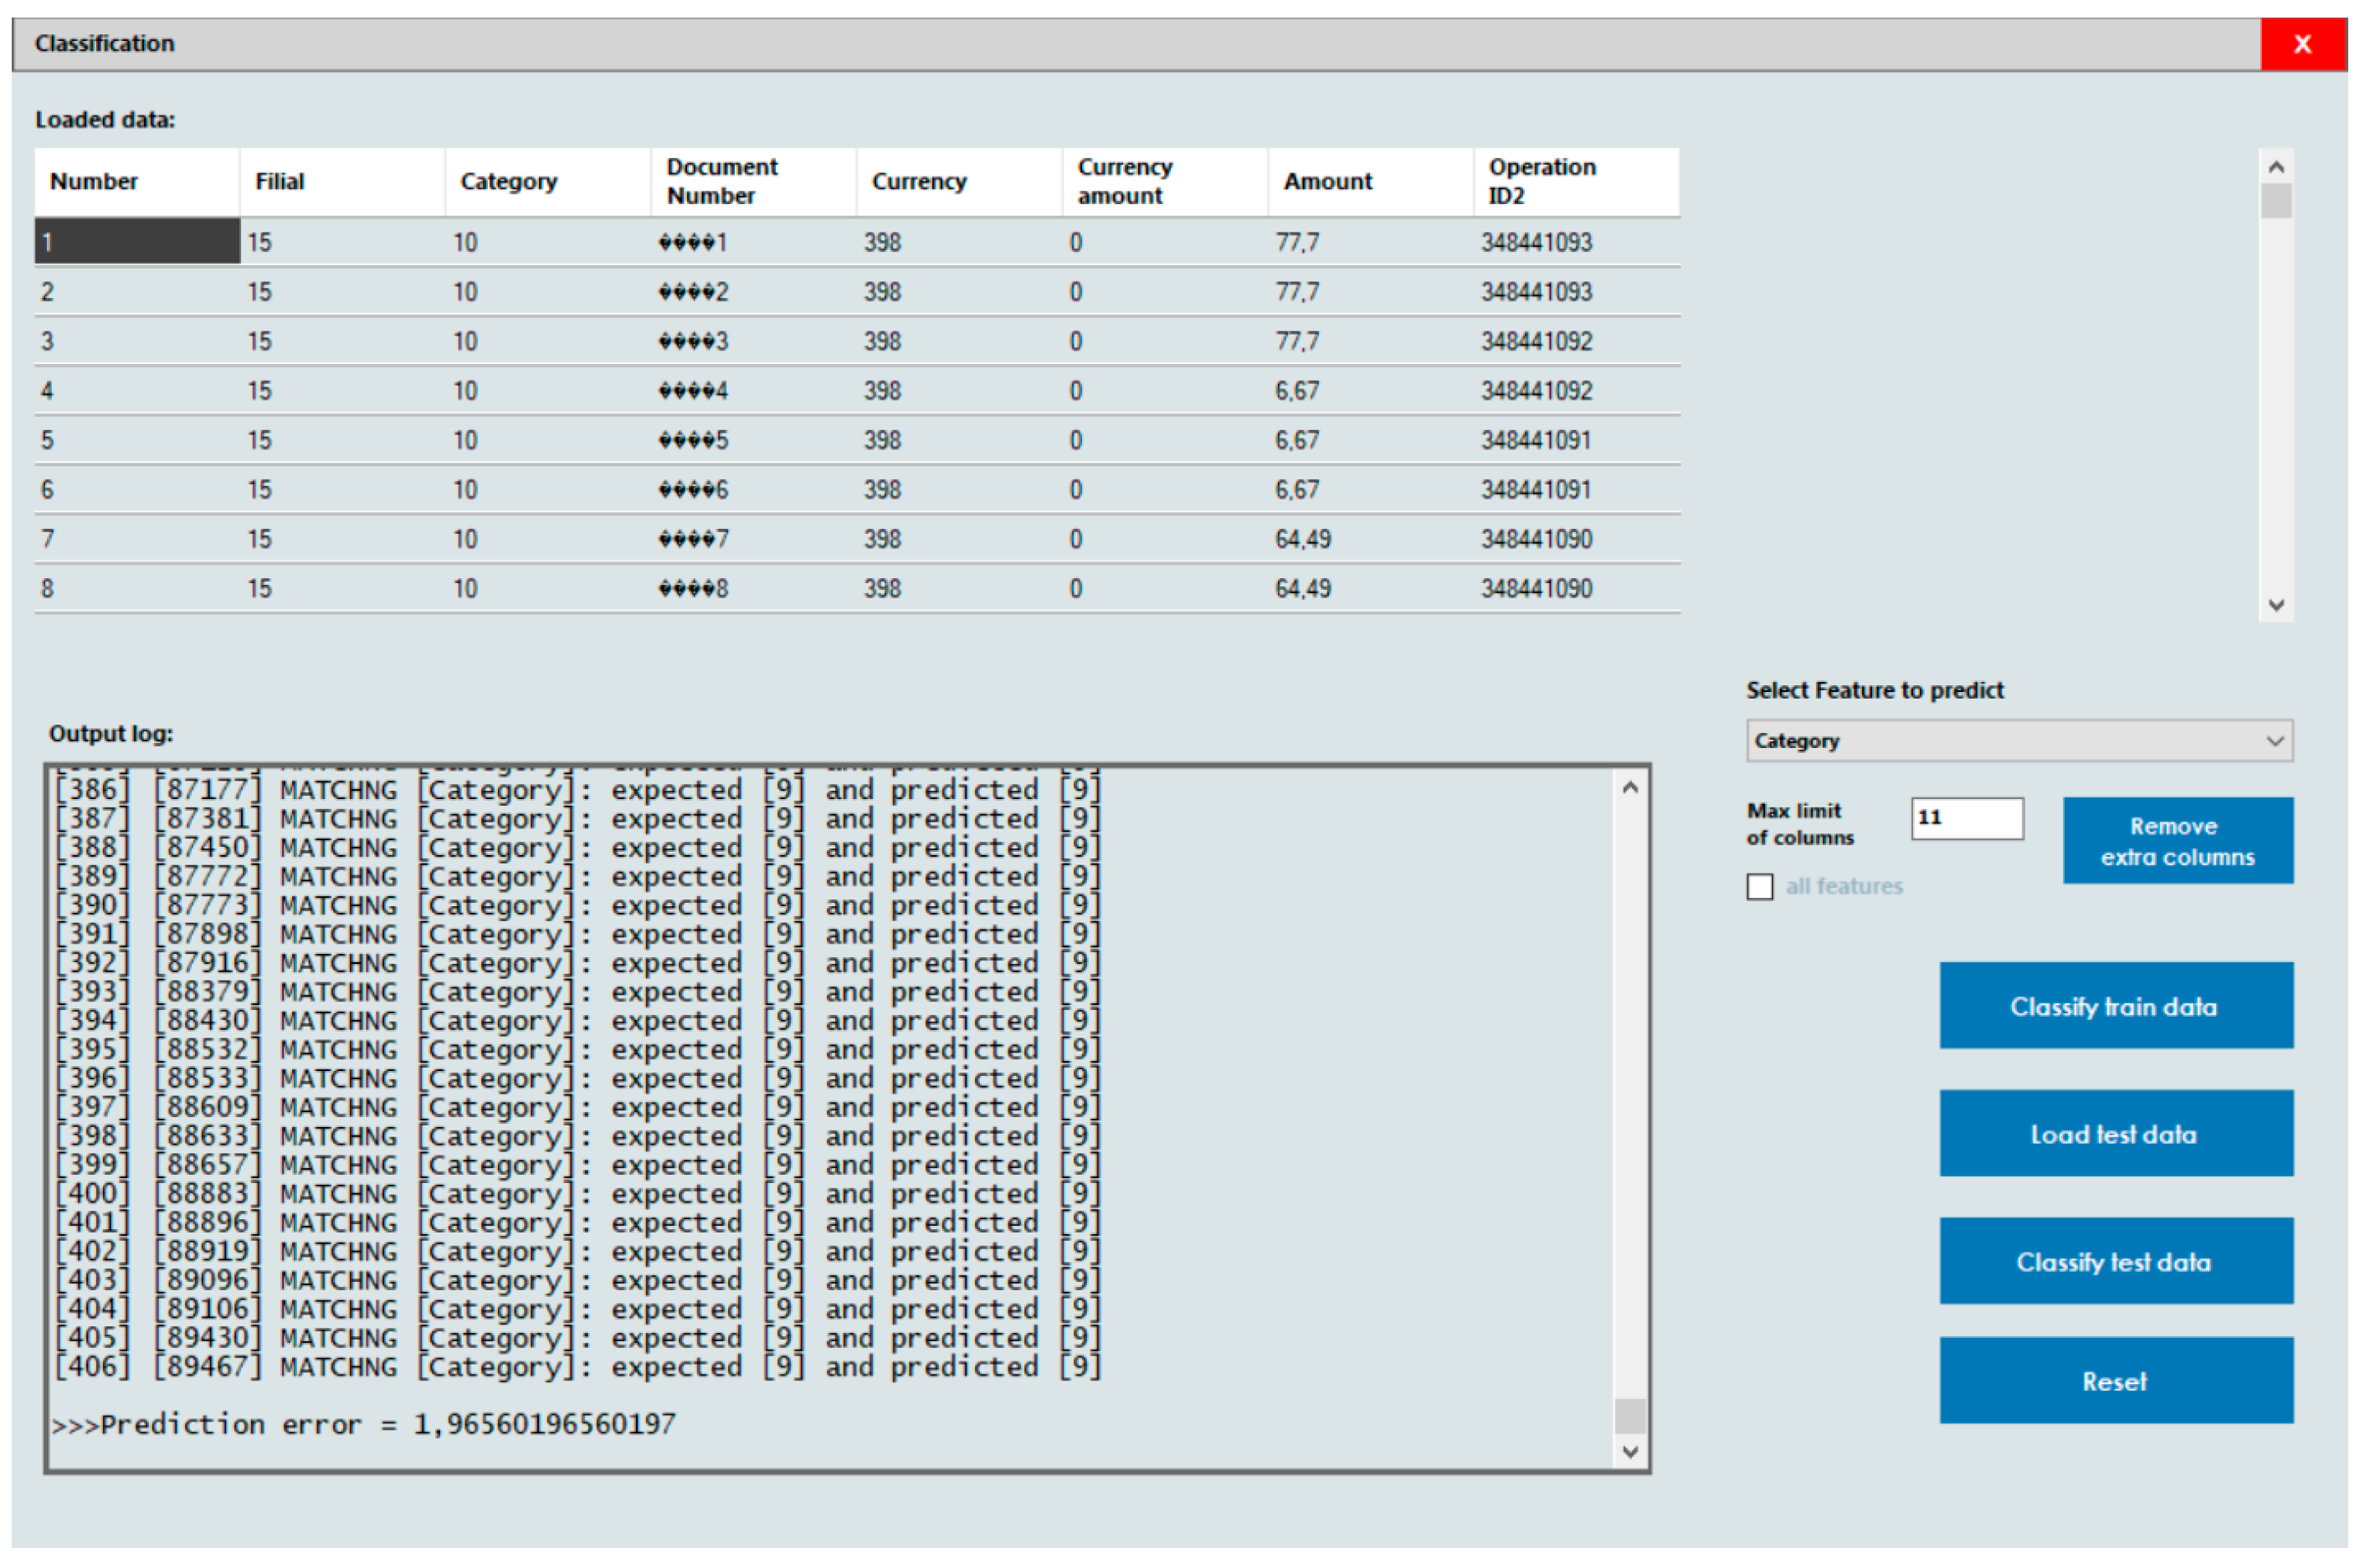Click the Max limit of columns field
Image resolution: width=2365 pixels, height=1568 pixels.
[x=1966, y=818]
